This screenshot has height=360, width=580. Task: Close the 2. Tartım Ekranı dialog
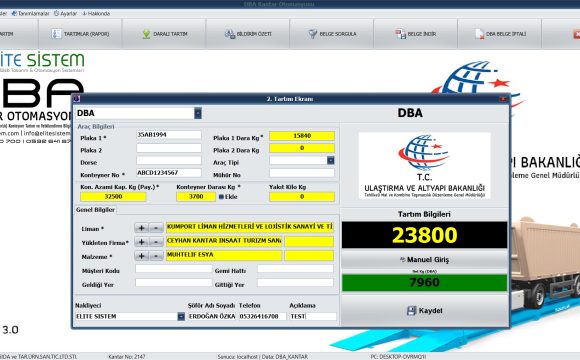click(503, 99)
